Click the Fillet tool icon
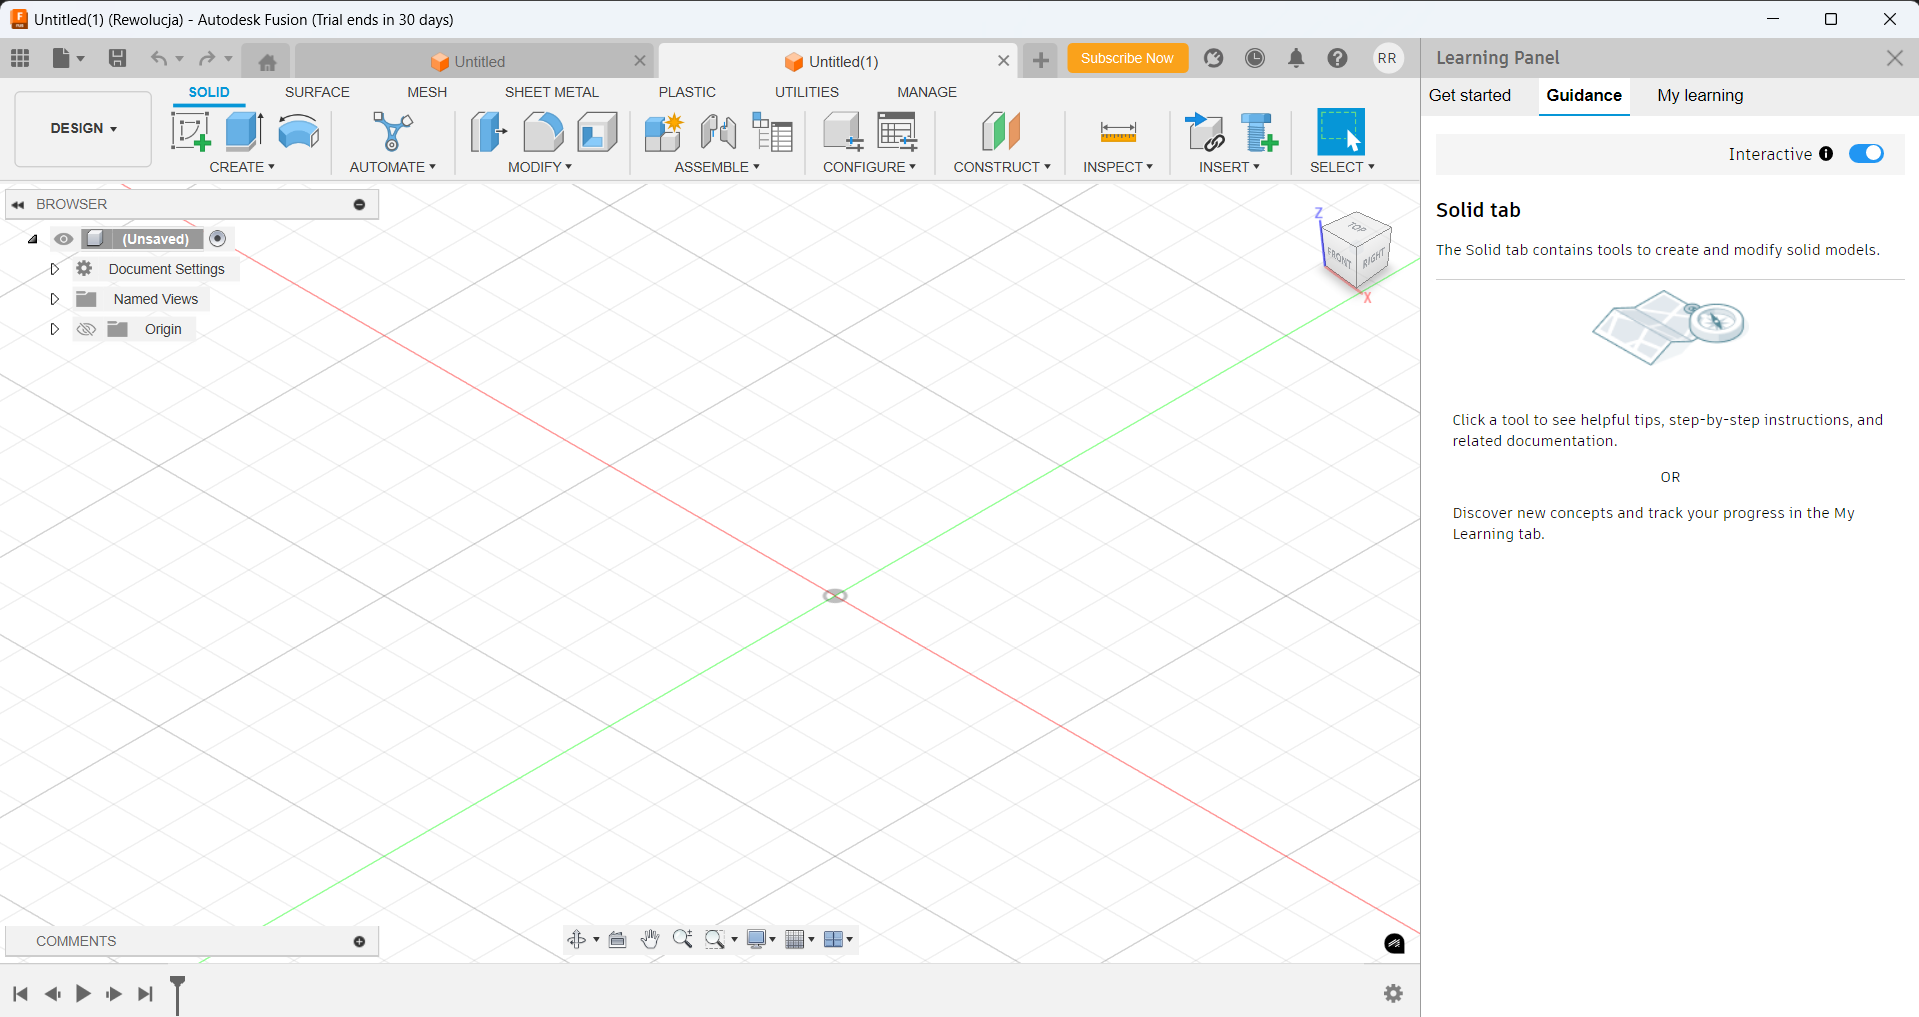Image resolution: width=1919 pixels, height=1017 pixels. tap(543, 132)
